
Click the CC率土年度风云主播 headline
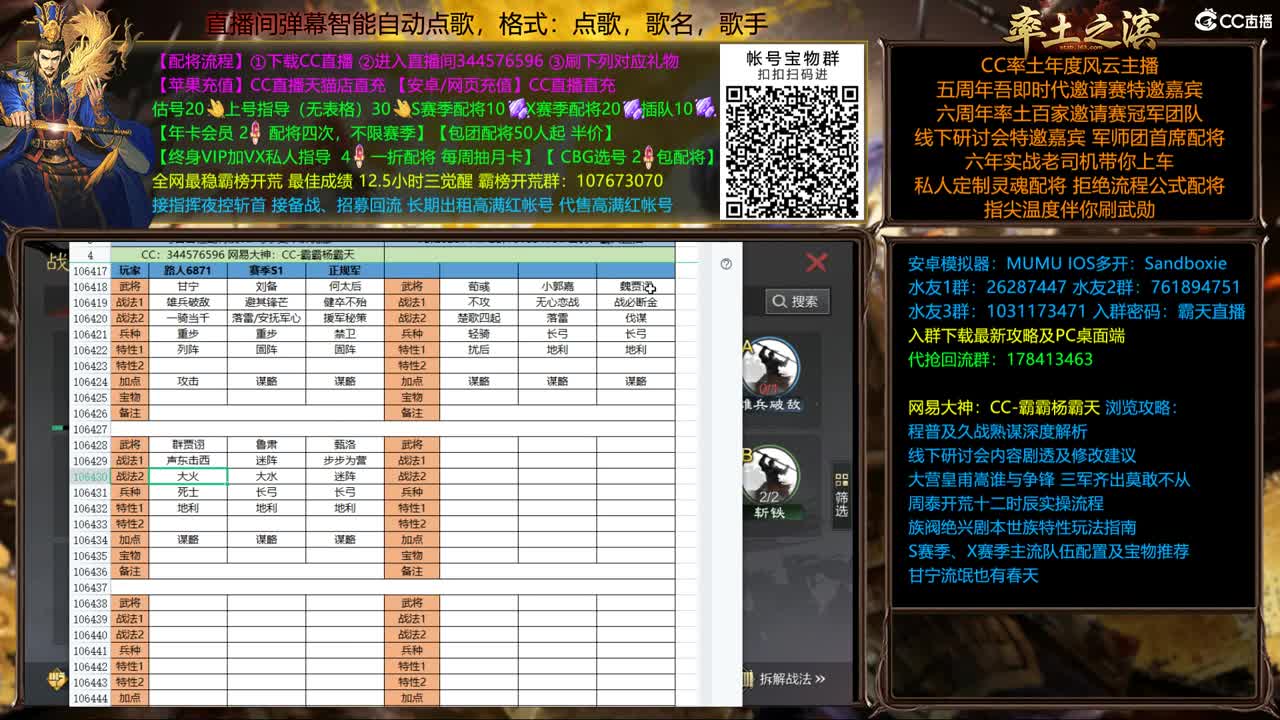(1069, 66)
